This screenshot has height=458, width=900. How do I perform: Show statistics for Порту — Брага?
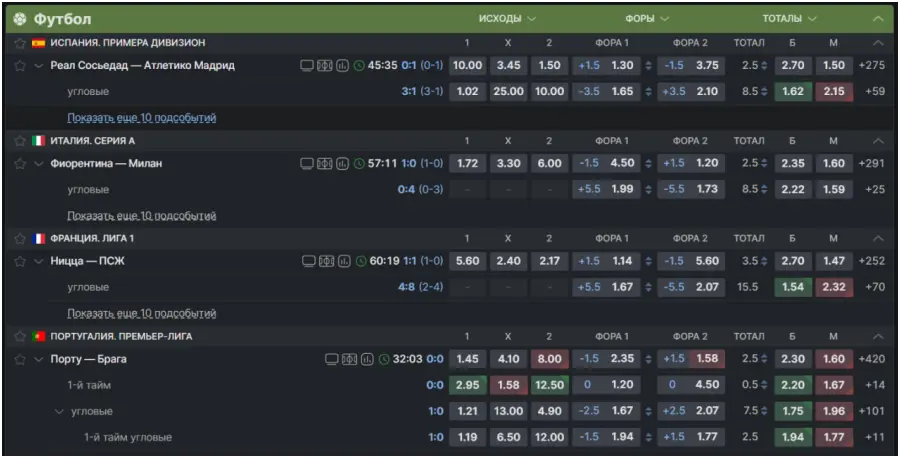tap(367, 359)
